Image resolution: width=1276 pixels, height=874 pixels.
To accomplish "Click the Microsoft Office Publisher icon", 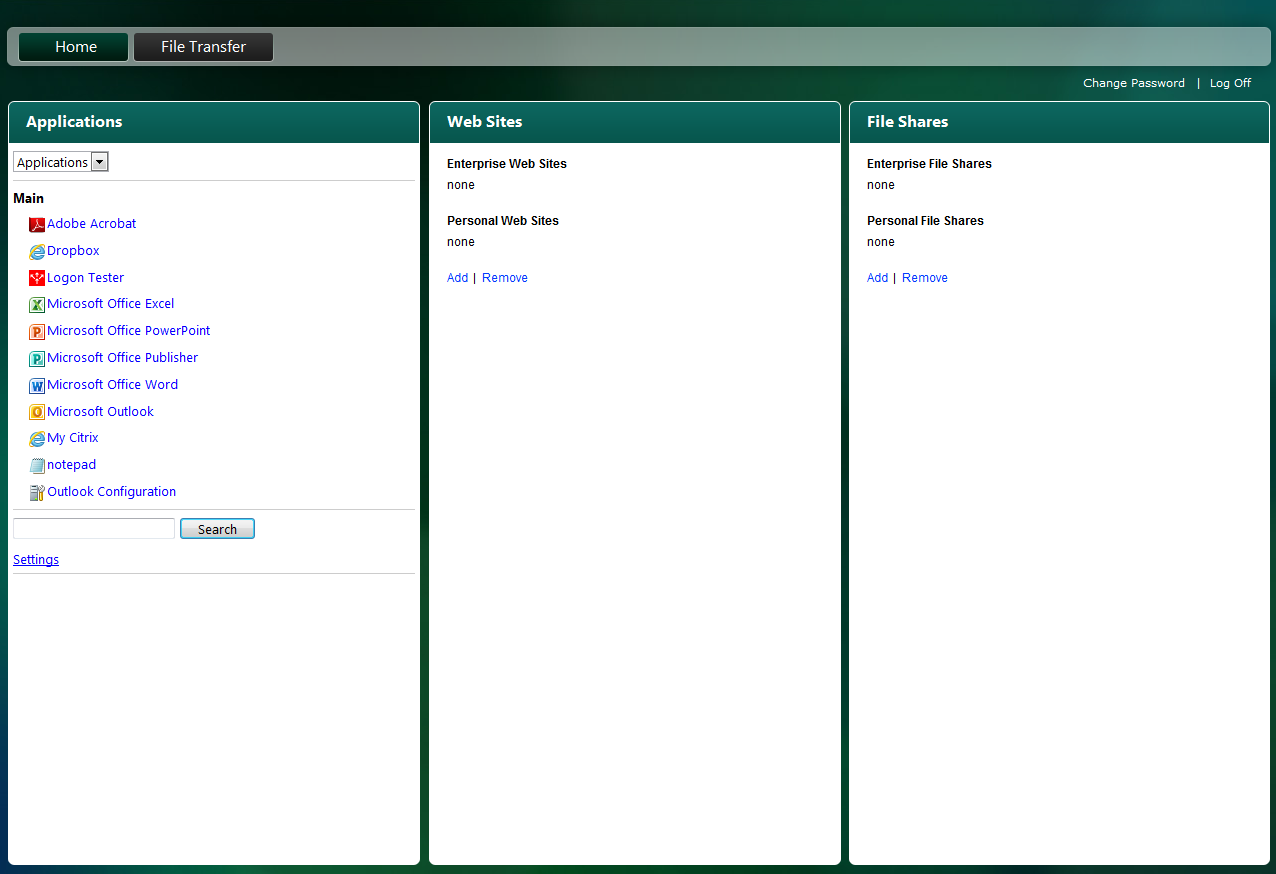I will (37, 359).
